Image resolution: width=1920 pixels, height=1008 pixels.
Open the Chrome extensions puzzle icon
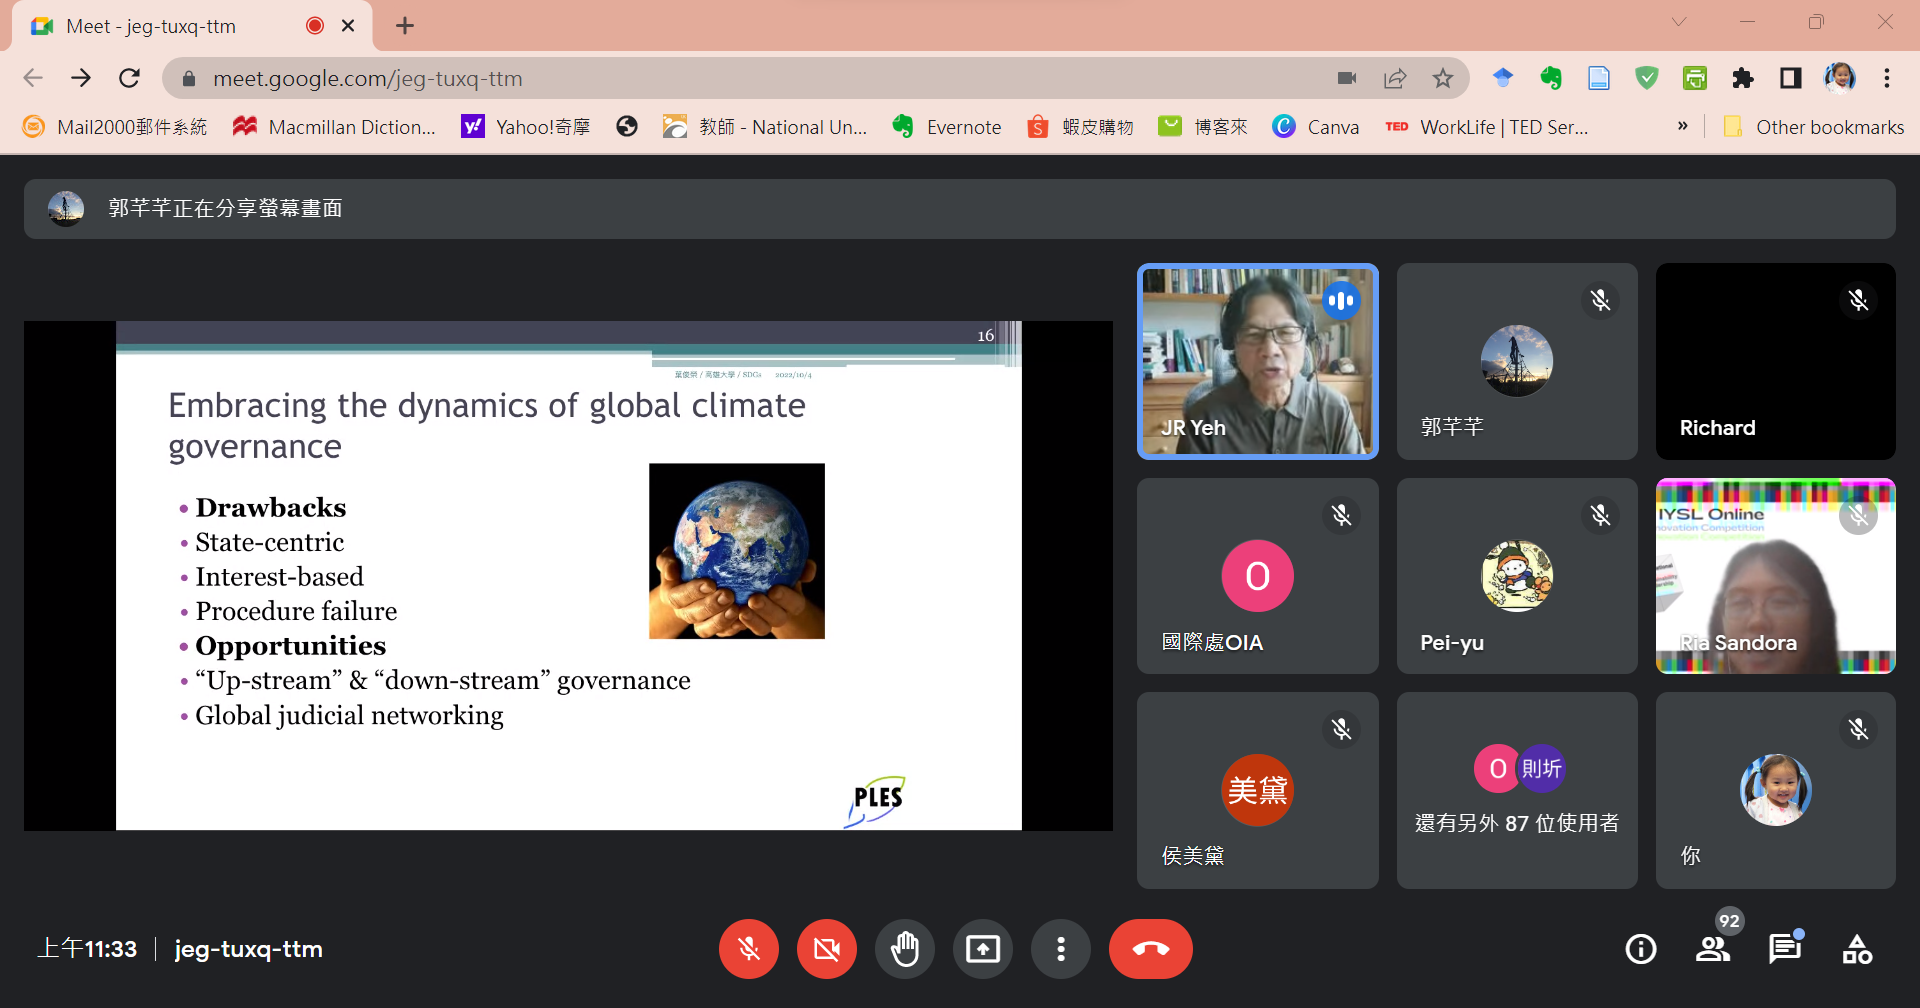[1743, 78]
